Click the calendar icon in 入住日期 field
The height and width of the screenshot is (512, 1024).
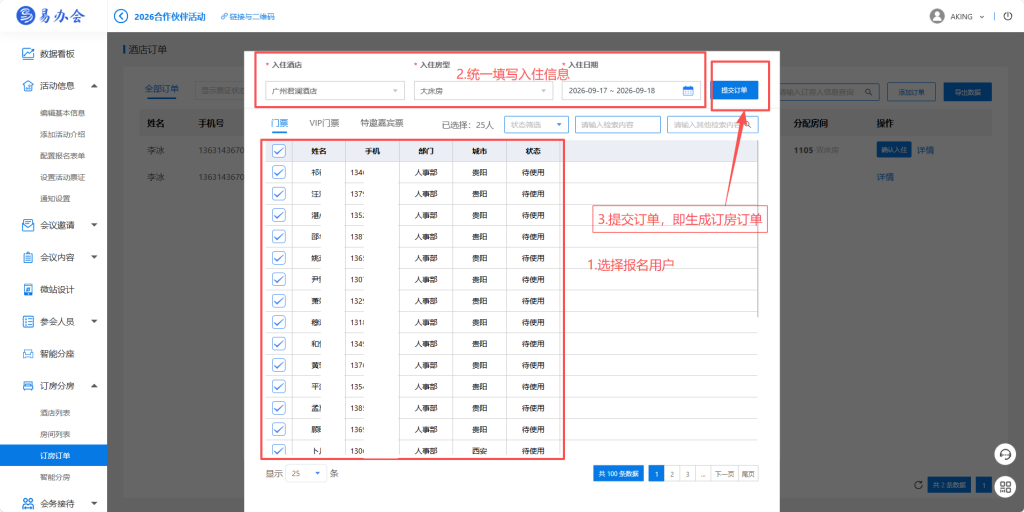tap(688, 91)
